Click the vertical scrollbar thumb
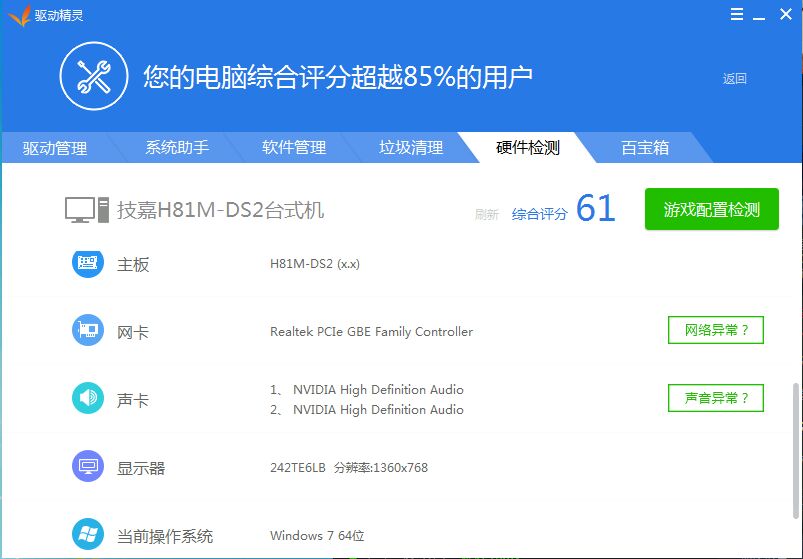Image resolution: width=803 pixels, height=559 pixels. tap(796, 452)
